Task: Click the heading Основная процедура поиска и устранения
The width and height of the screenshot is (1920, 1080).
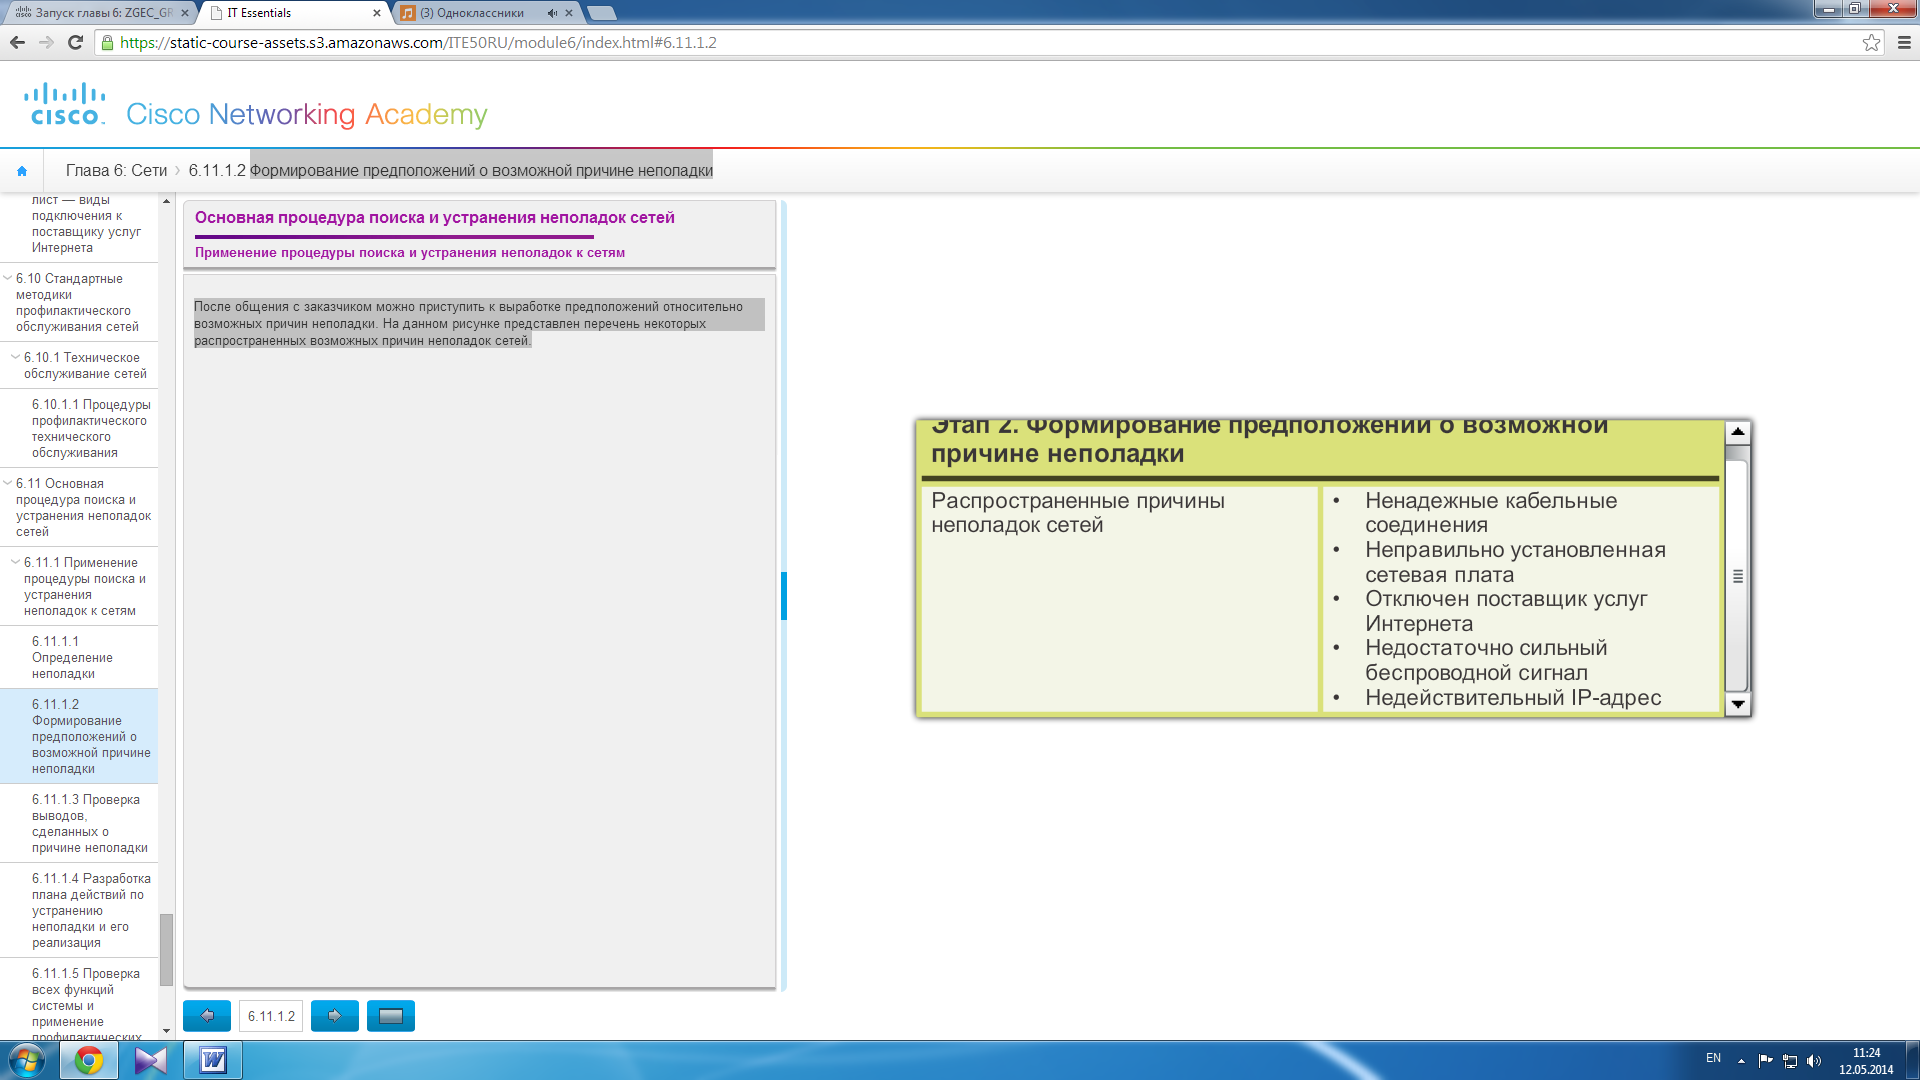Action: [x=435, y=217]
